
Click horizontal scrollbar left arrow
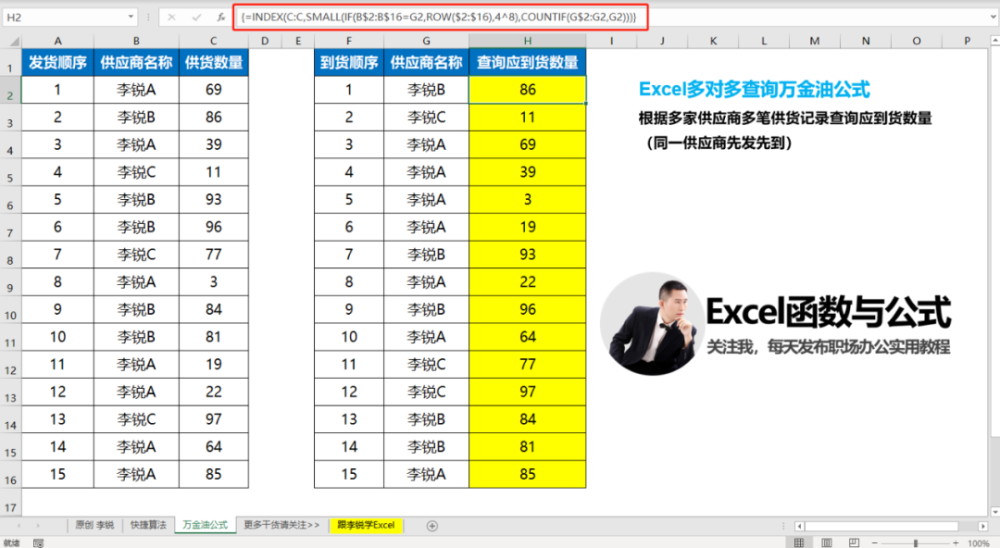799,526
